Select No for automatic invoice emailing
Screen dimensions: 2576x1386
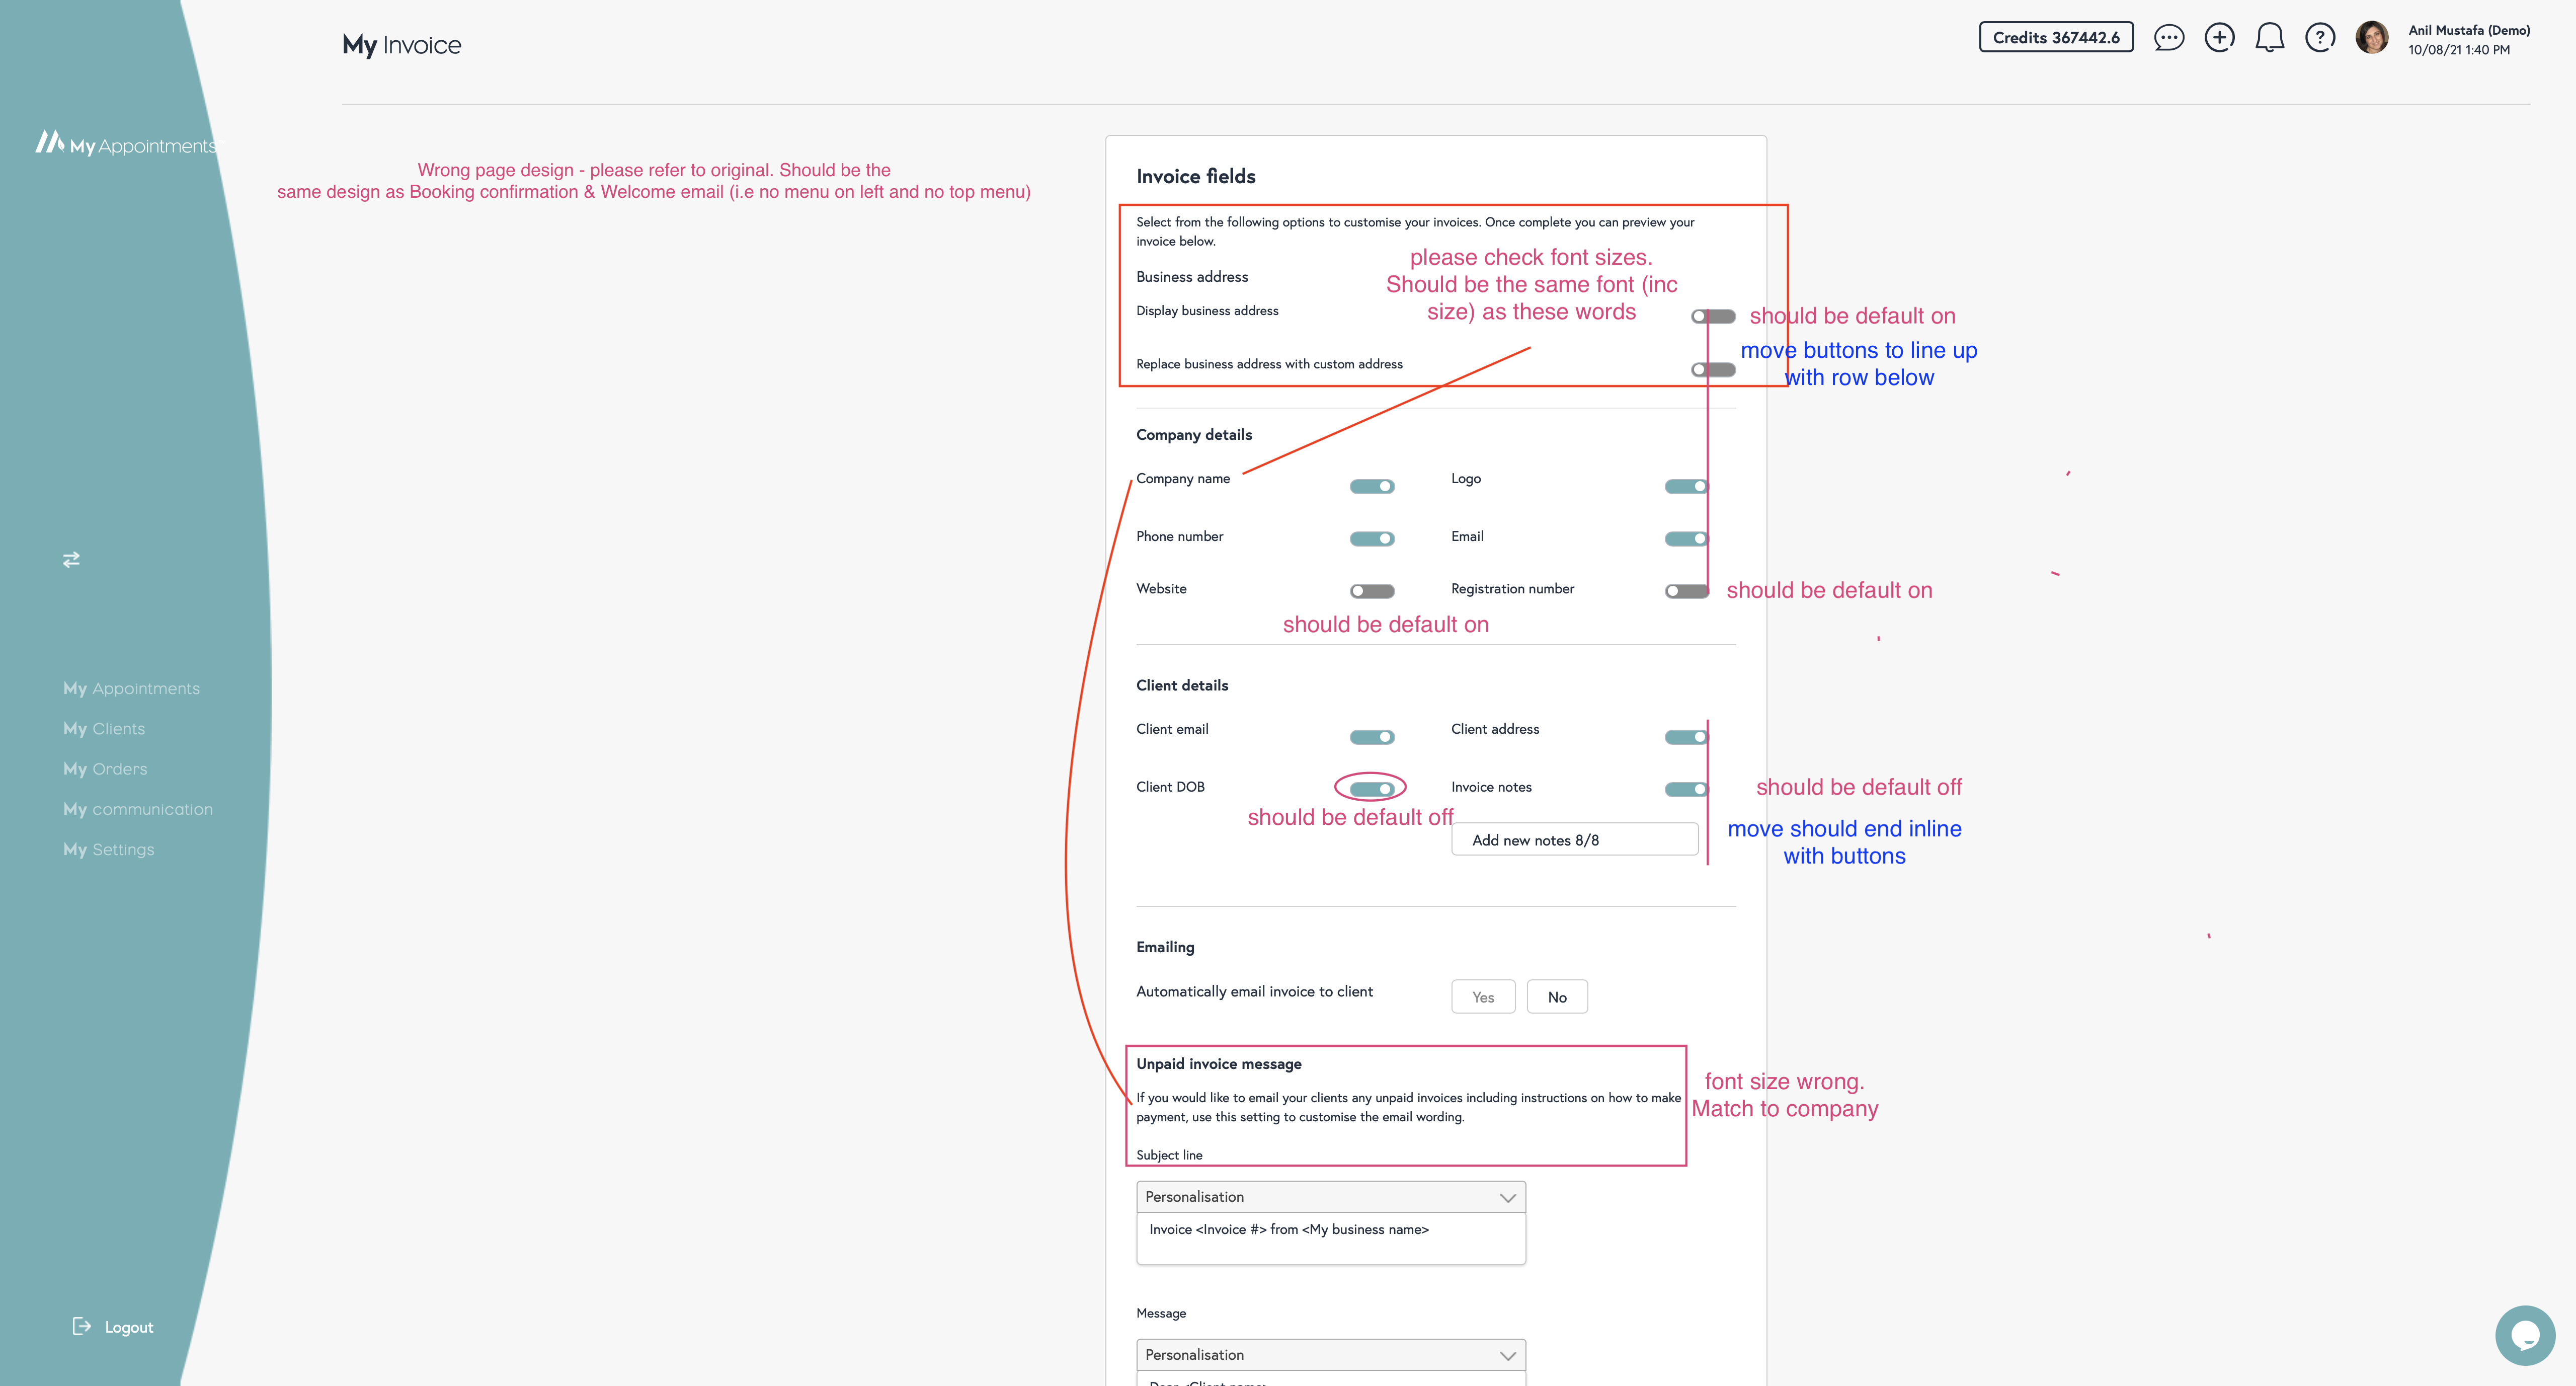pos(1557,997)
